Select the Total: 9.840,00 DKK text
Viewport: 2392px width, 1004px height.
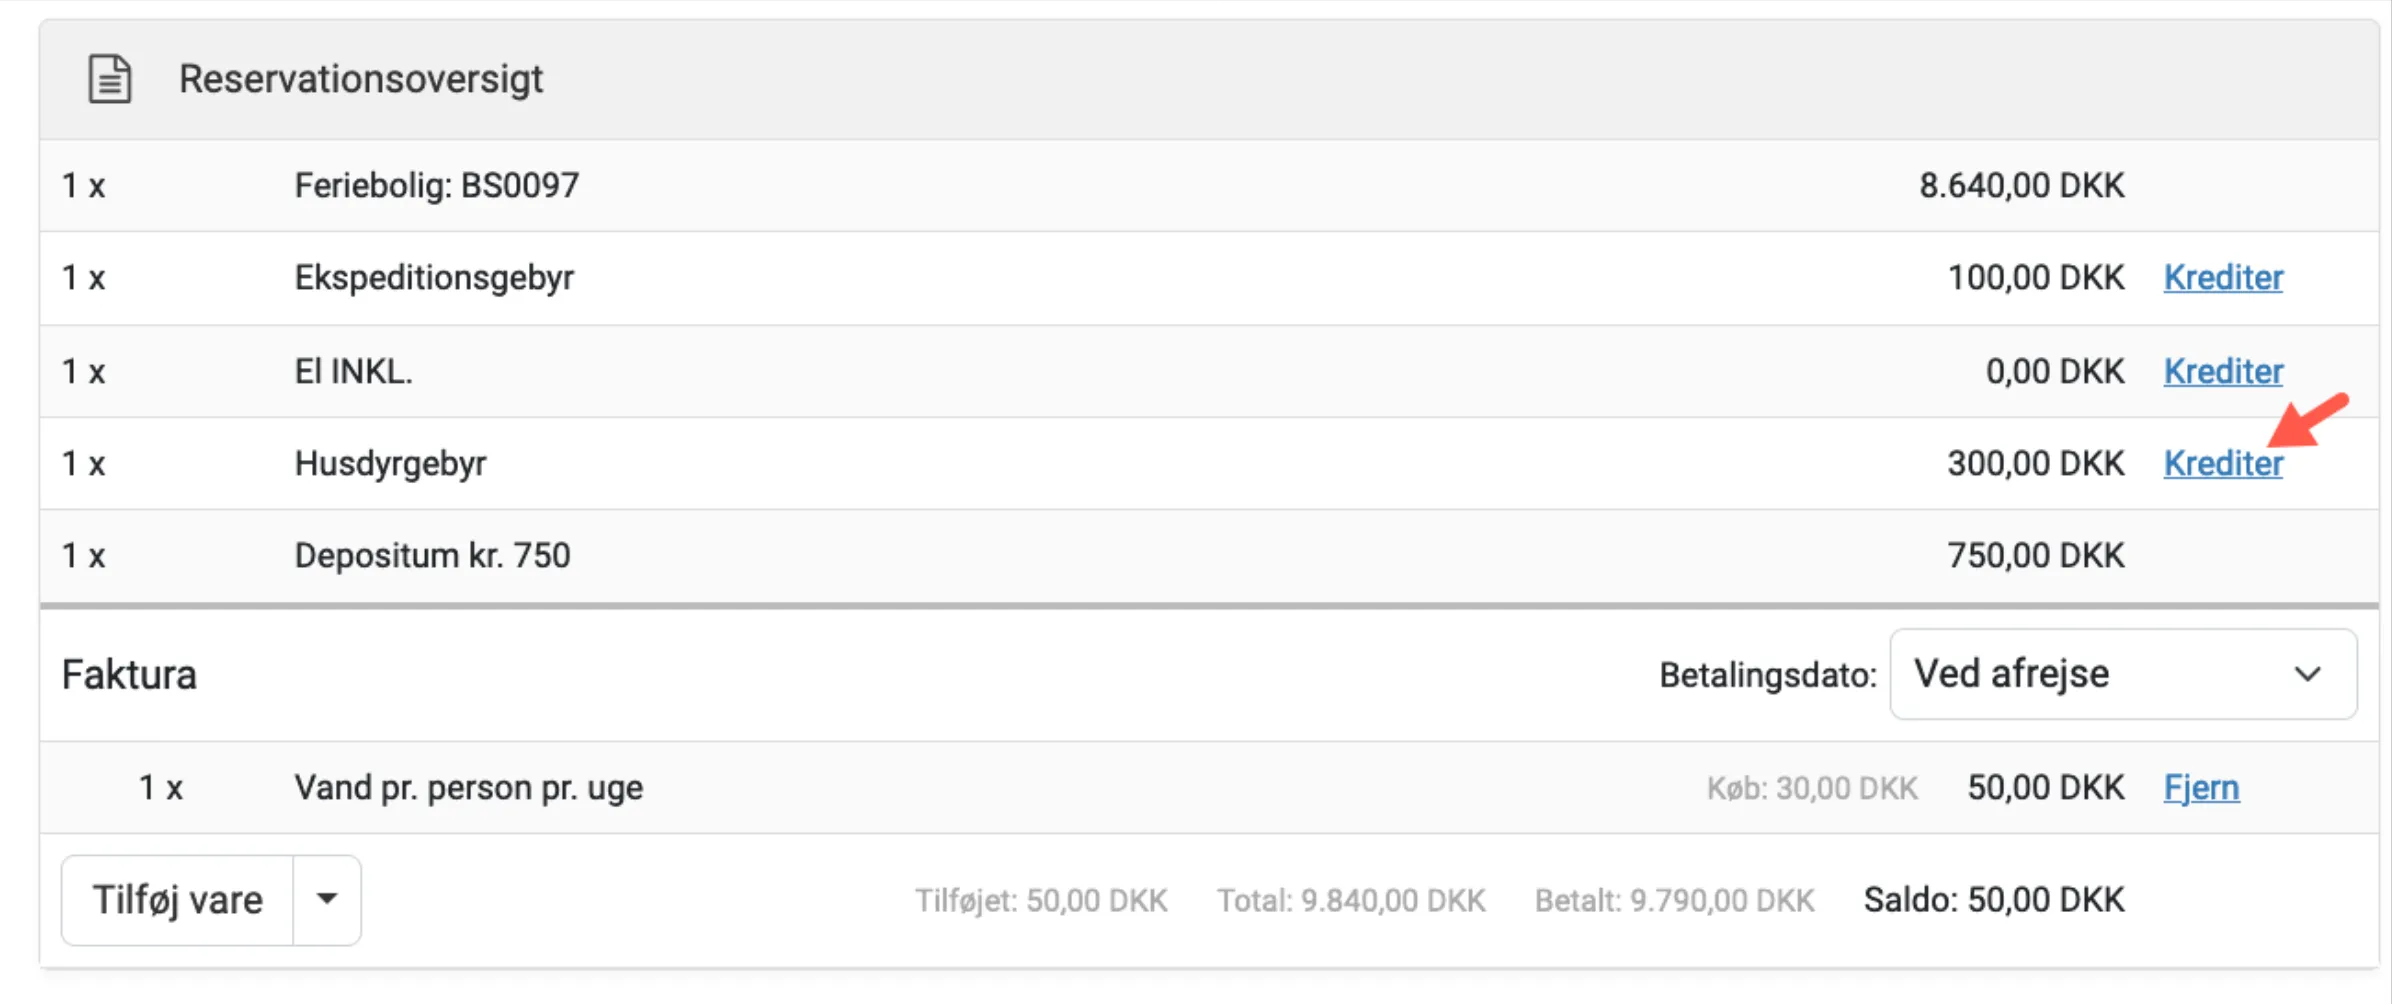coord(1350,901)
